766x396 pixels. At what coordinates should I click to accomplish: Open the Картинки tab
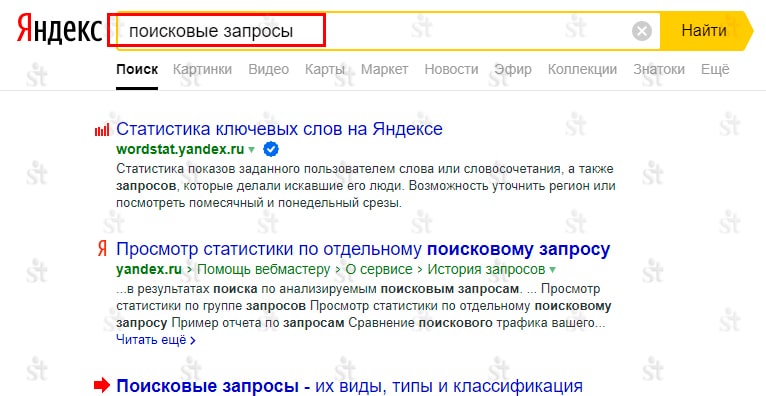(x=202, y=69)
